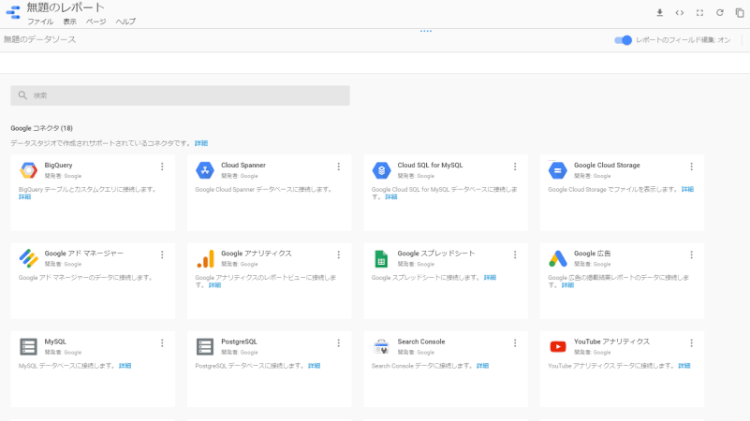Click the 無題のデータソース data source name

(40, 40)
